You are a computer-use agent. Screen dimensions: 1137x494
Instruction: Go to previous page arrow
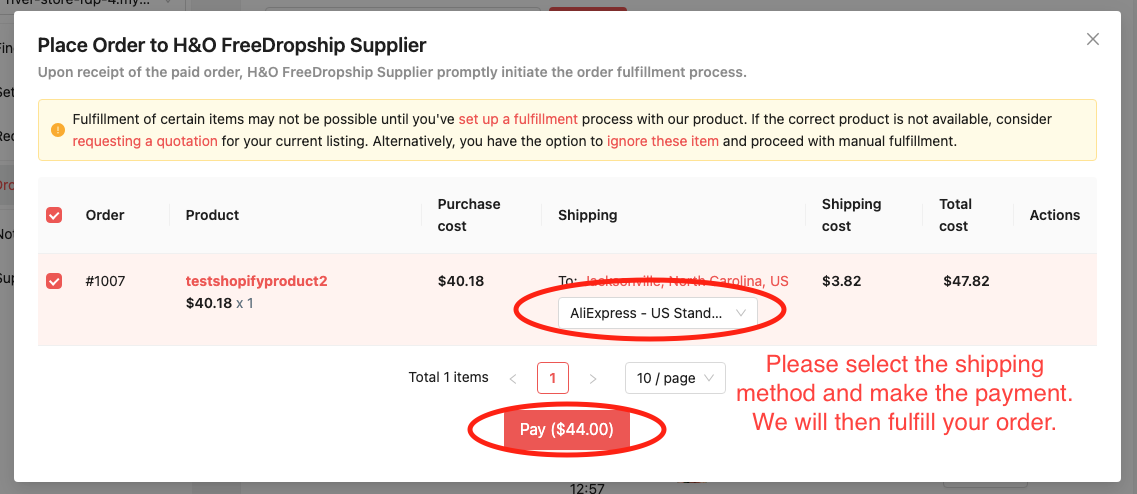(513, 379)
